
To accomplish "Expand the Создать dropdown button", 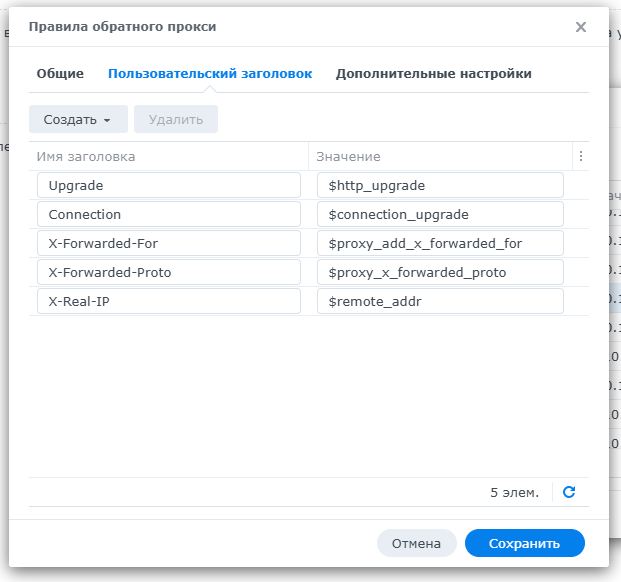I will tap(78, 119).
